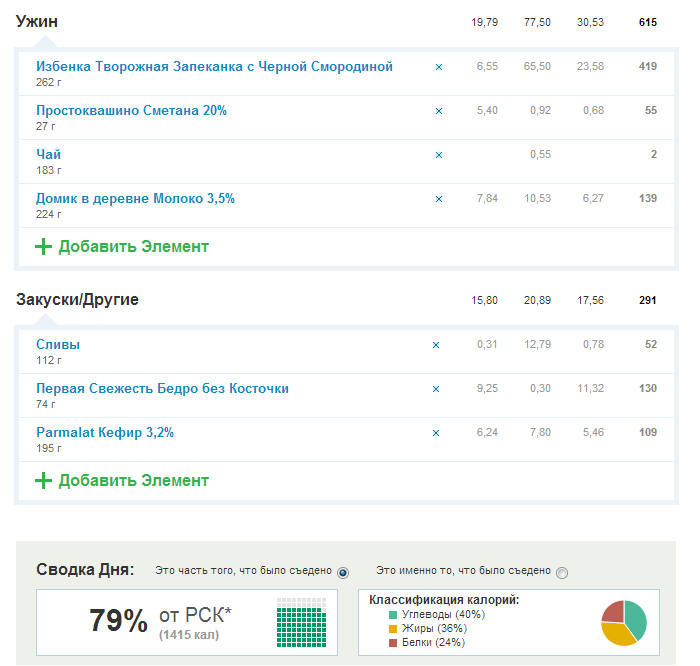
Task: Click 183 г portion under Чай
Action: [49, 170]
